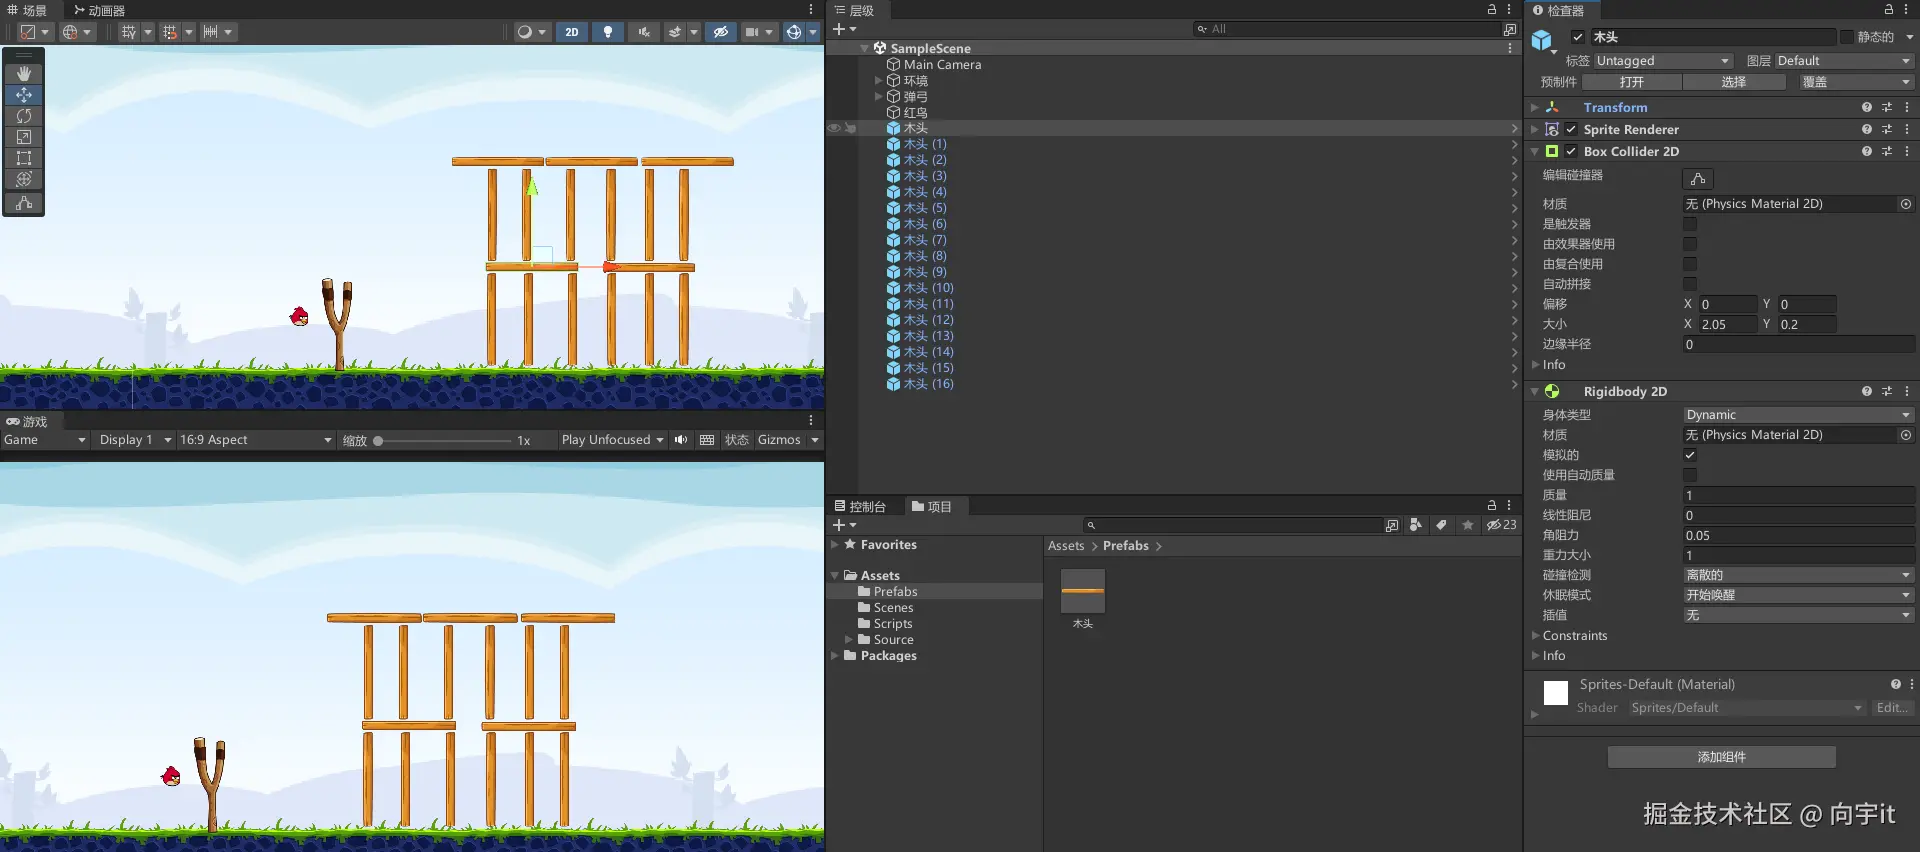1920x852 pixels.
Task: Open handle rotation global/local dropdown
Action: (x=76, y=32)
